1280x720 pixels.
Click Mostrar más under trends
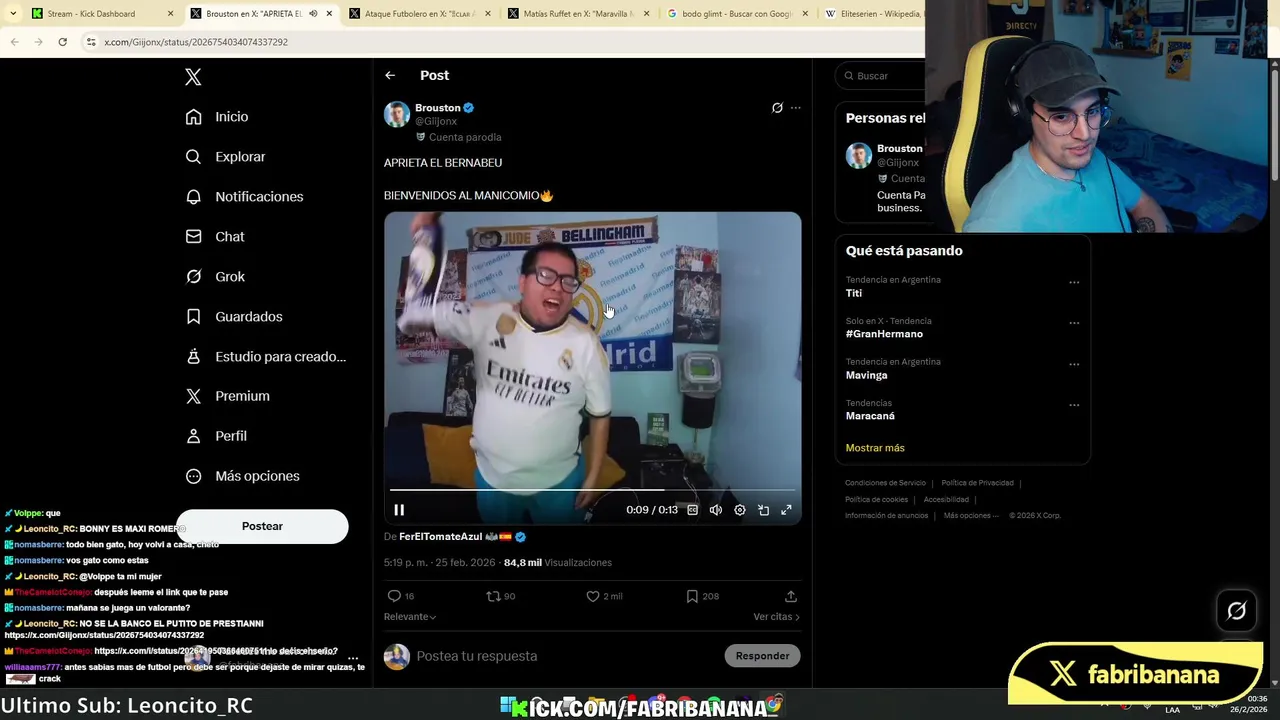[x=875, y=448]
